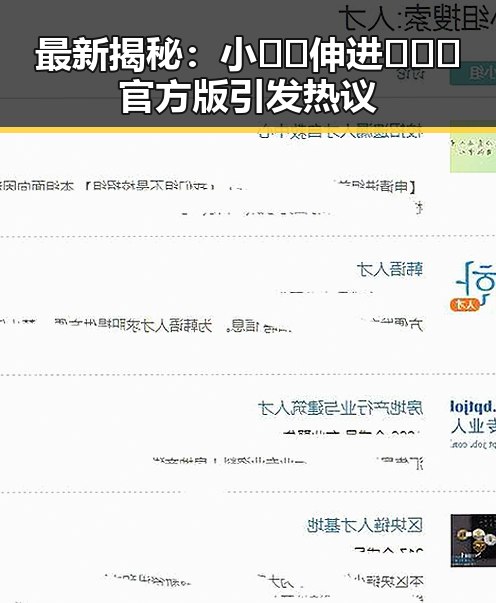Open the green group avatar thumbnail

pyautogui.click(x=473, y=147)
